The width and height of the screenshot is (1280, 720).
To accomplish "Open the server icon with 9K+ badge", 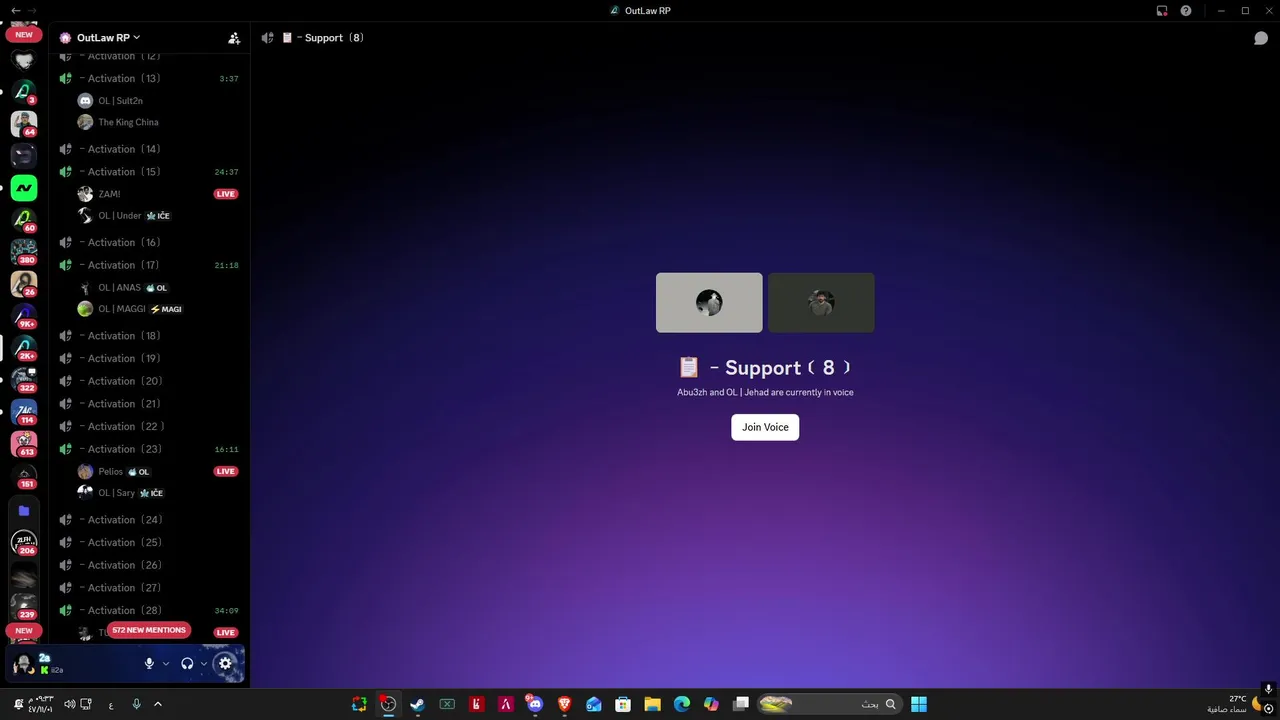I will 24,315.
